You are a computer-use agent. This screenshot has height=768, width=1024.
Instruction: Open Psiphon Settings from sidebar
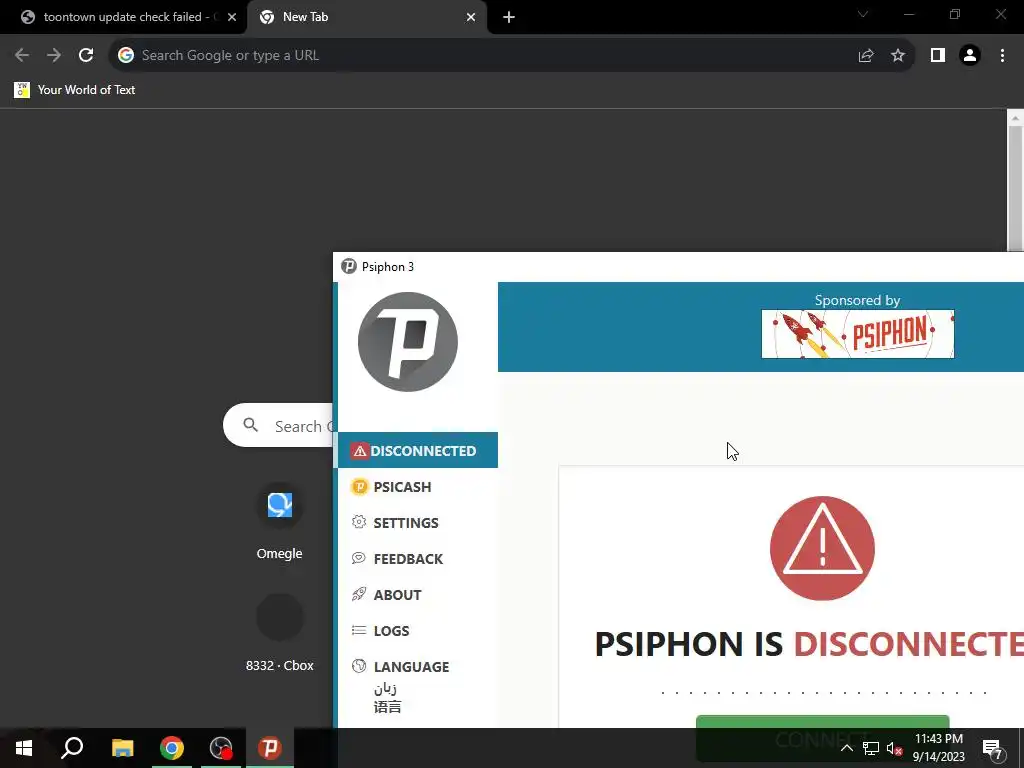click(x=418, y=522)
